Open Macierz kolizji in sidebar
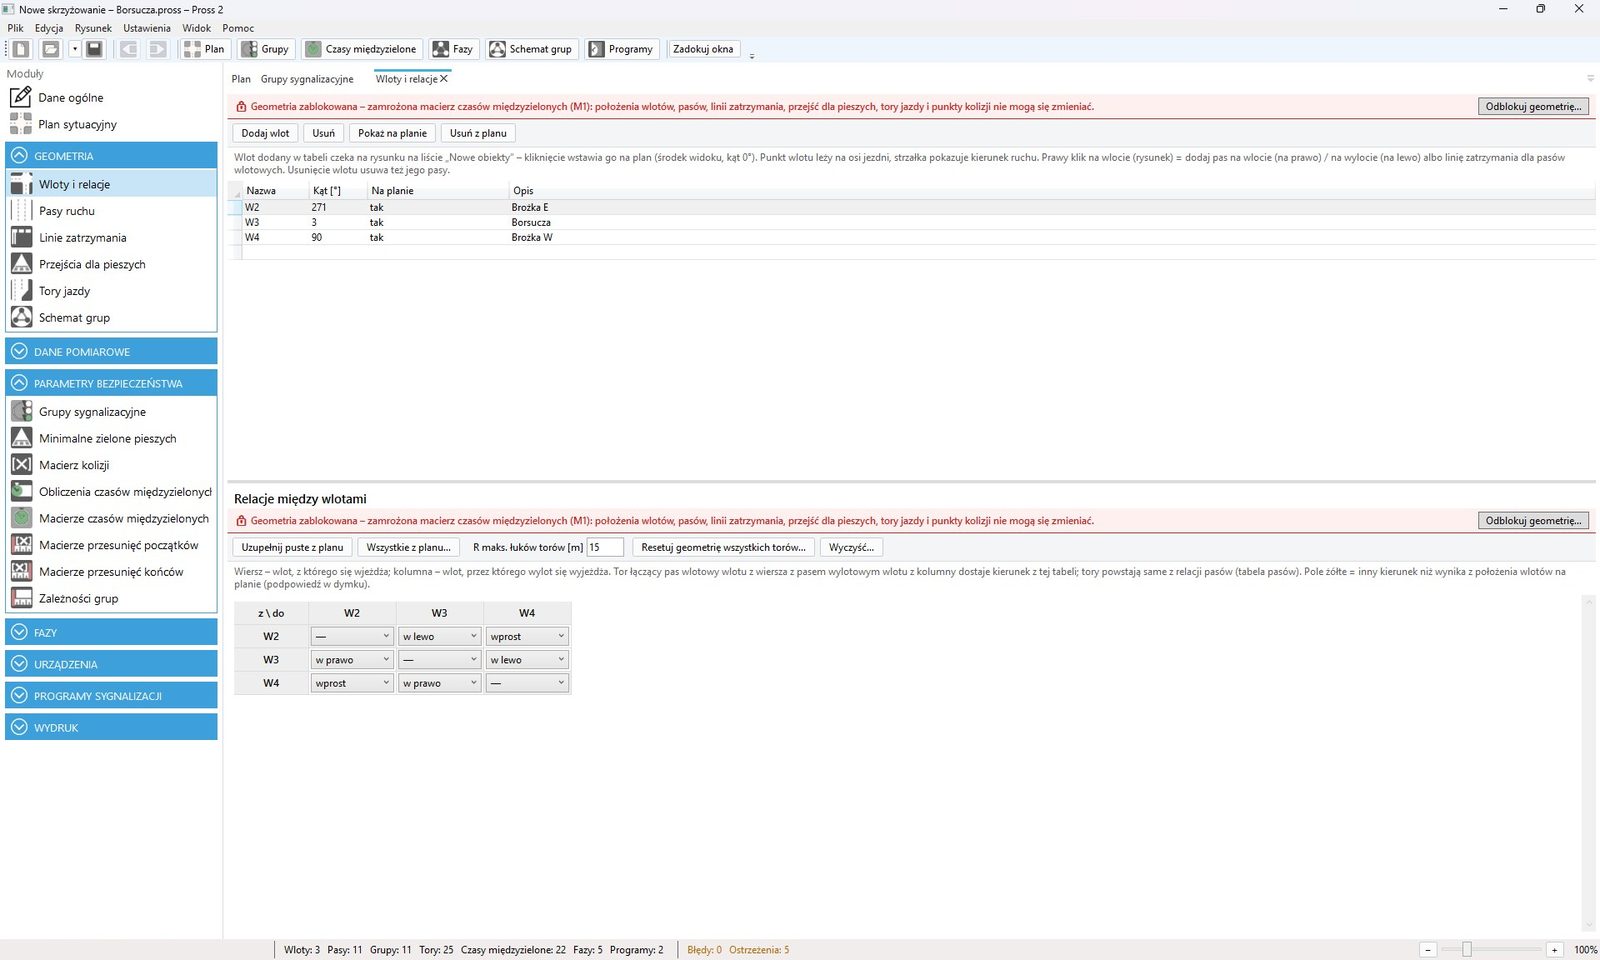This screenshot has width=1600, height=960. click(x=111, y=465)
